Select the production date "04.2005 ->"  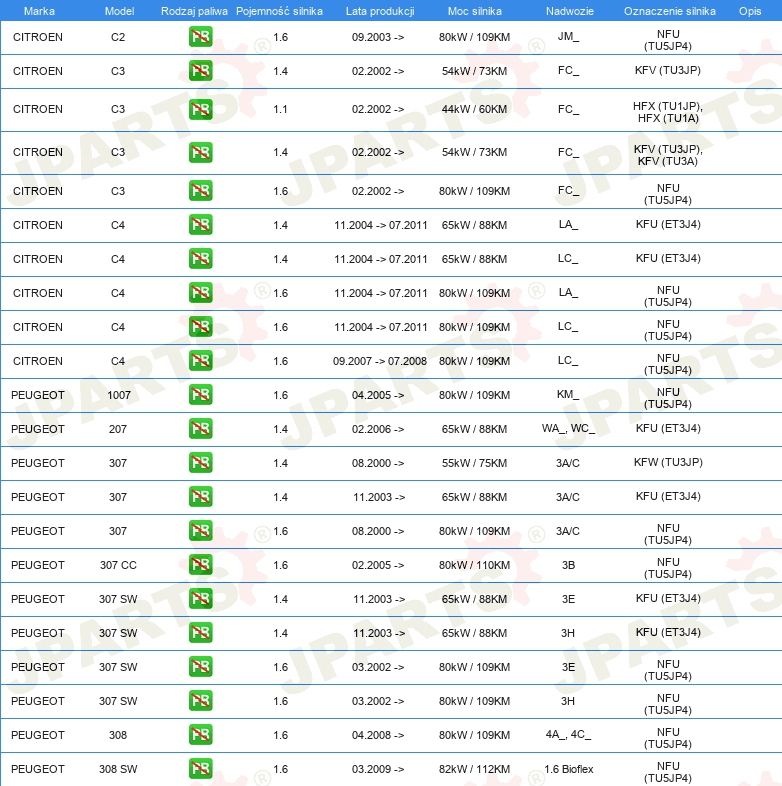point(378,396)
